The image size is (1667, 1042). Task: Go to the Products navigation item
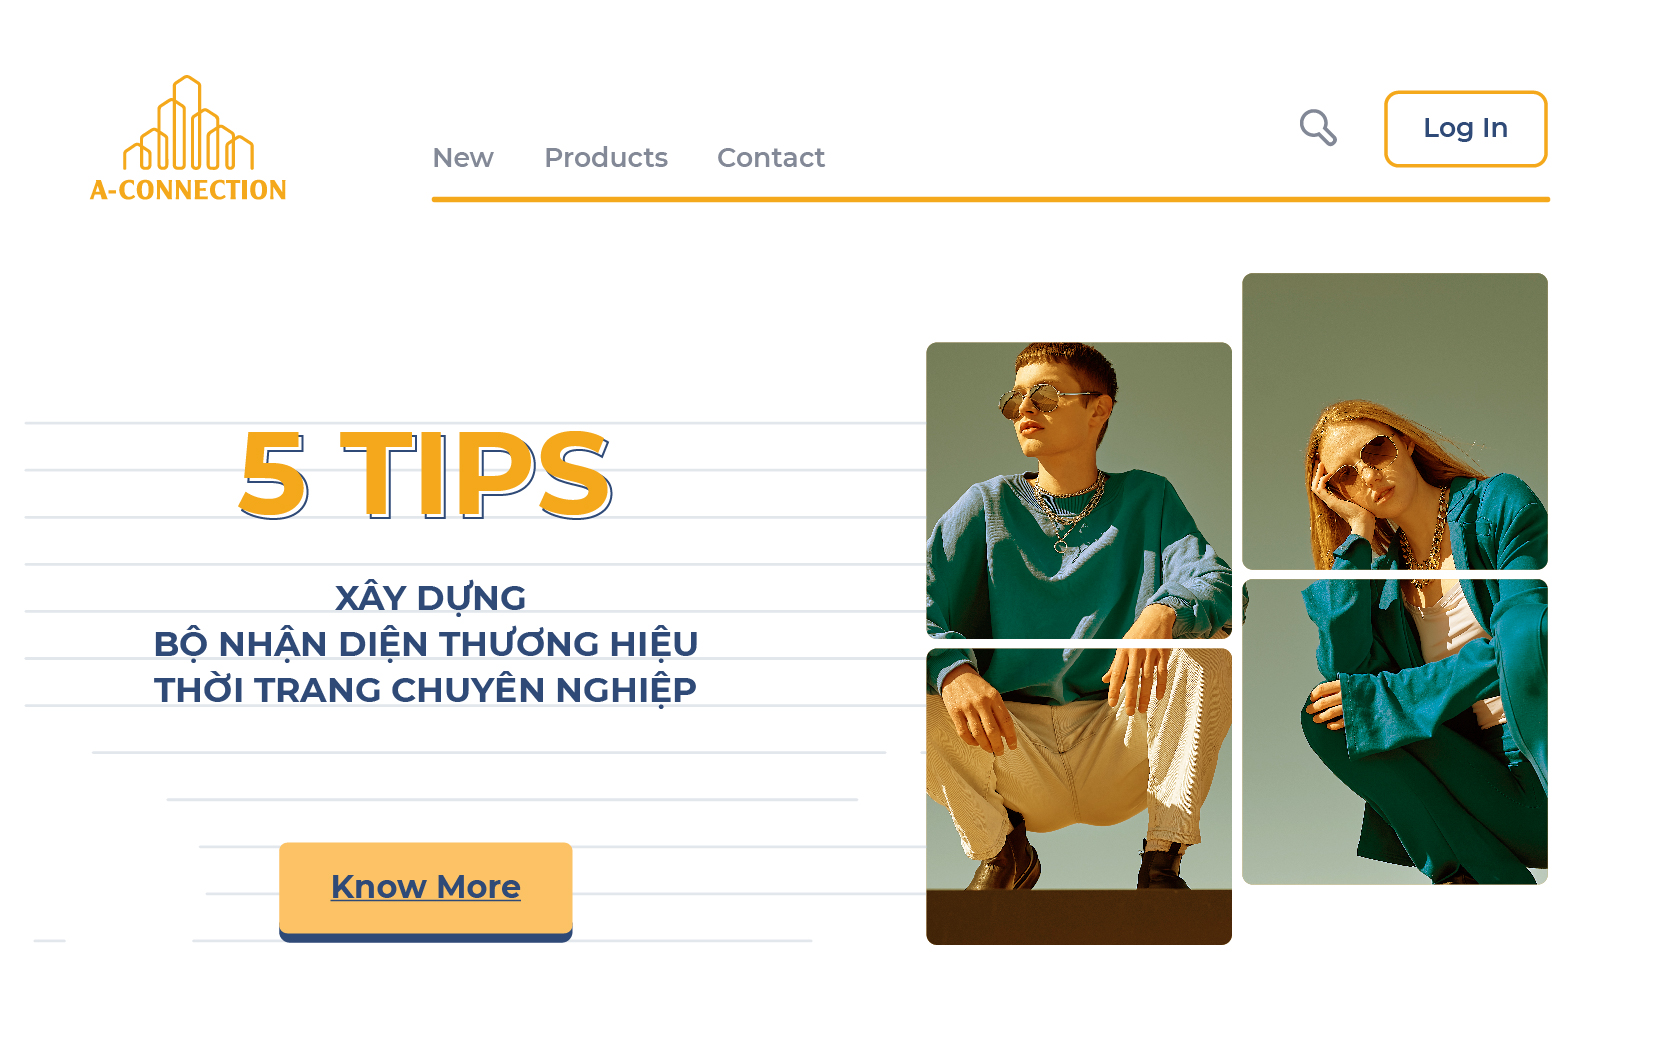coord(606,158)
